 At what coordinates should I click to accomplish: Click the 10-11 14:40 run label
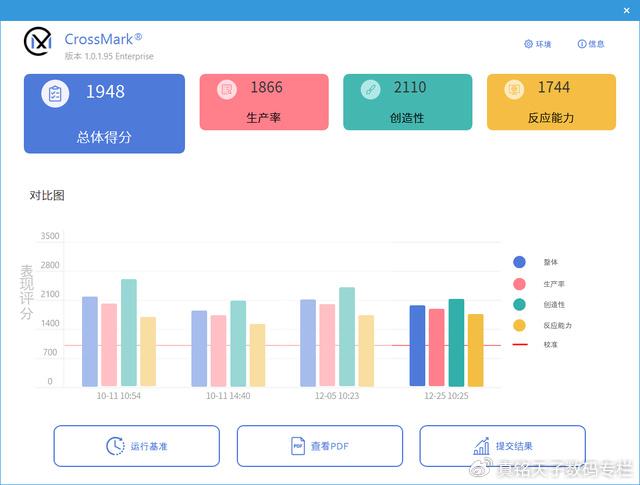click(228, 396)
